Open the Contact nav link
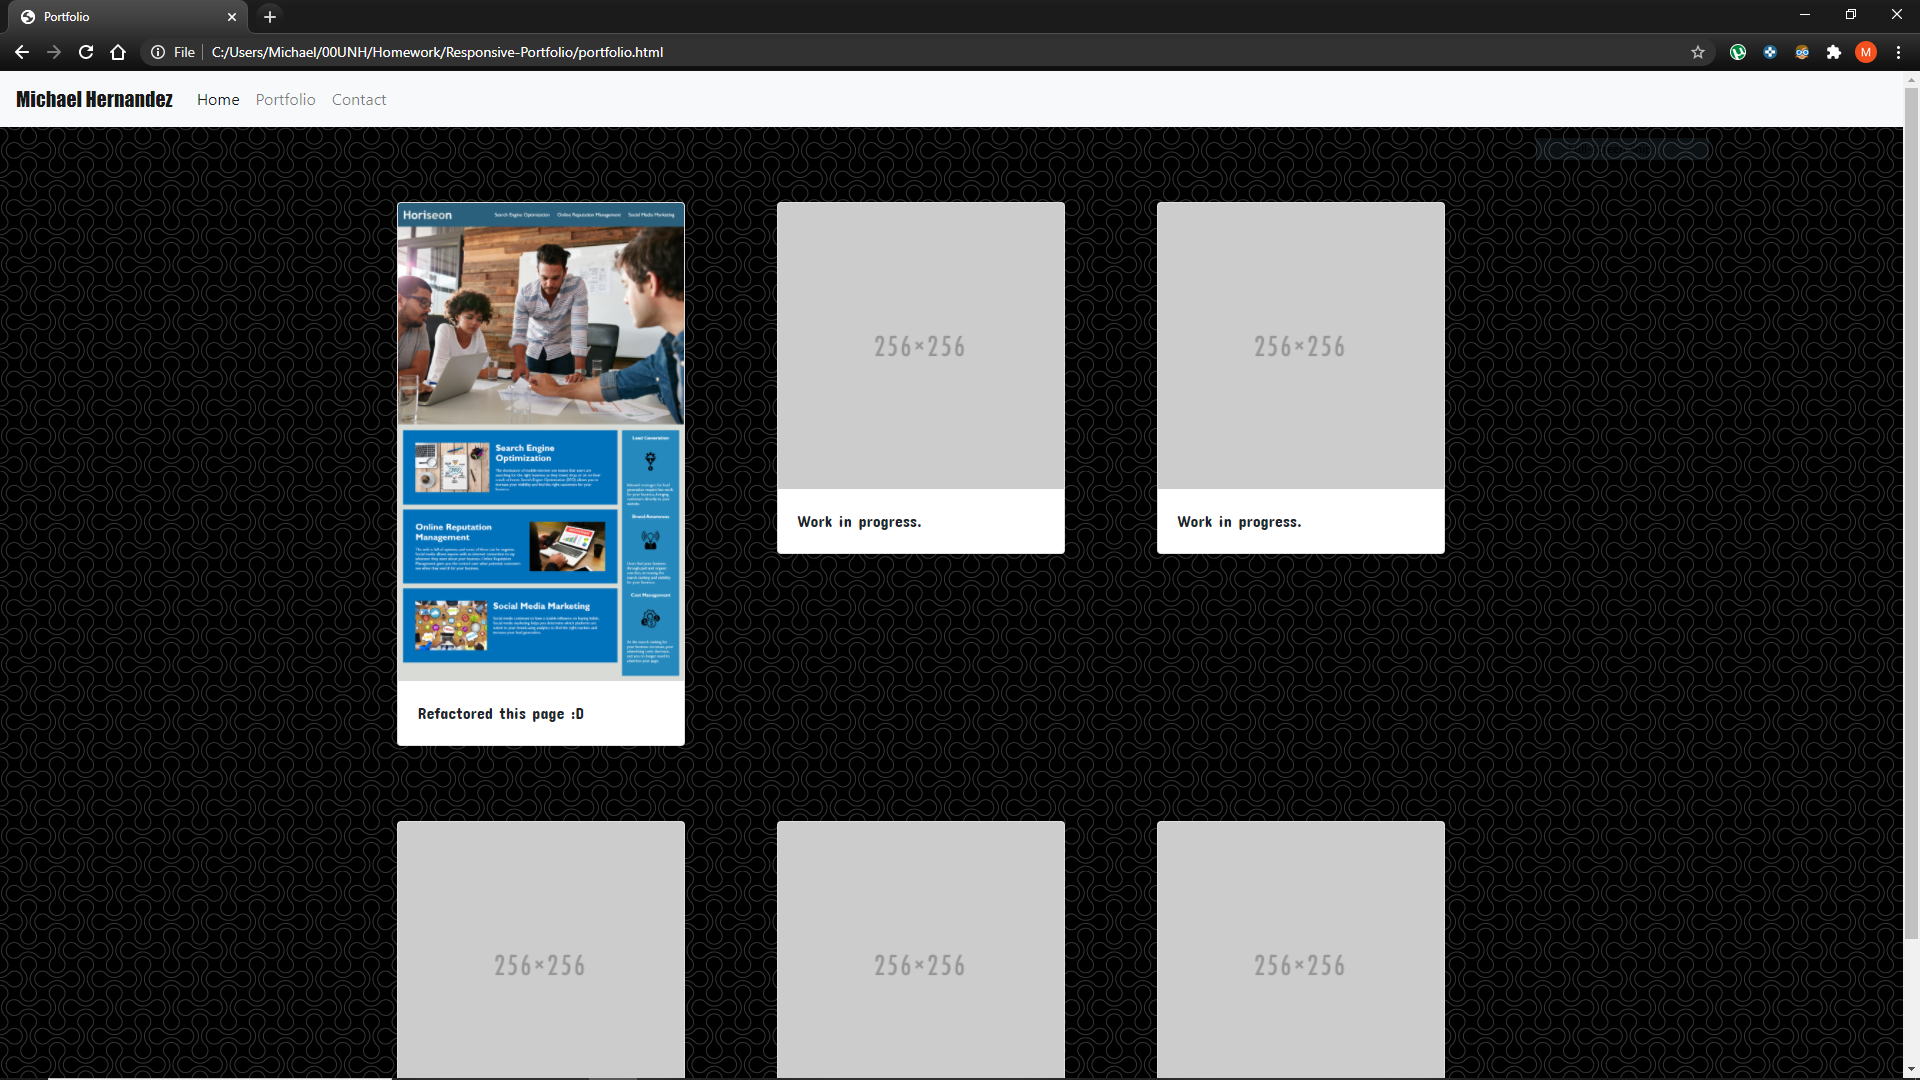The height and width of the screenshot is (1080, 1920). click(358, 99)
